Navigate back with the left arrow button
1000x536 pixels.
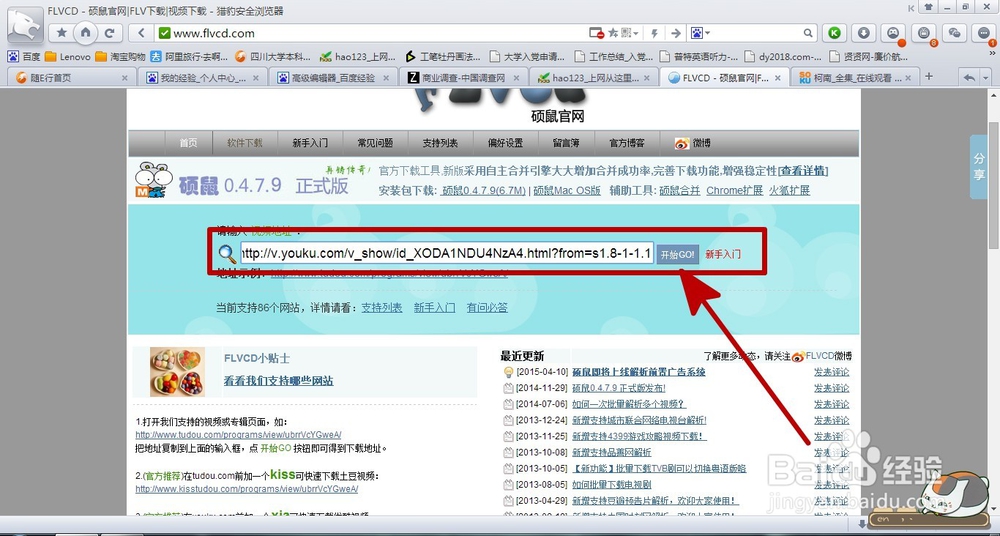[x=141, y=33]
